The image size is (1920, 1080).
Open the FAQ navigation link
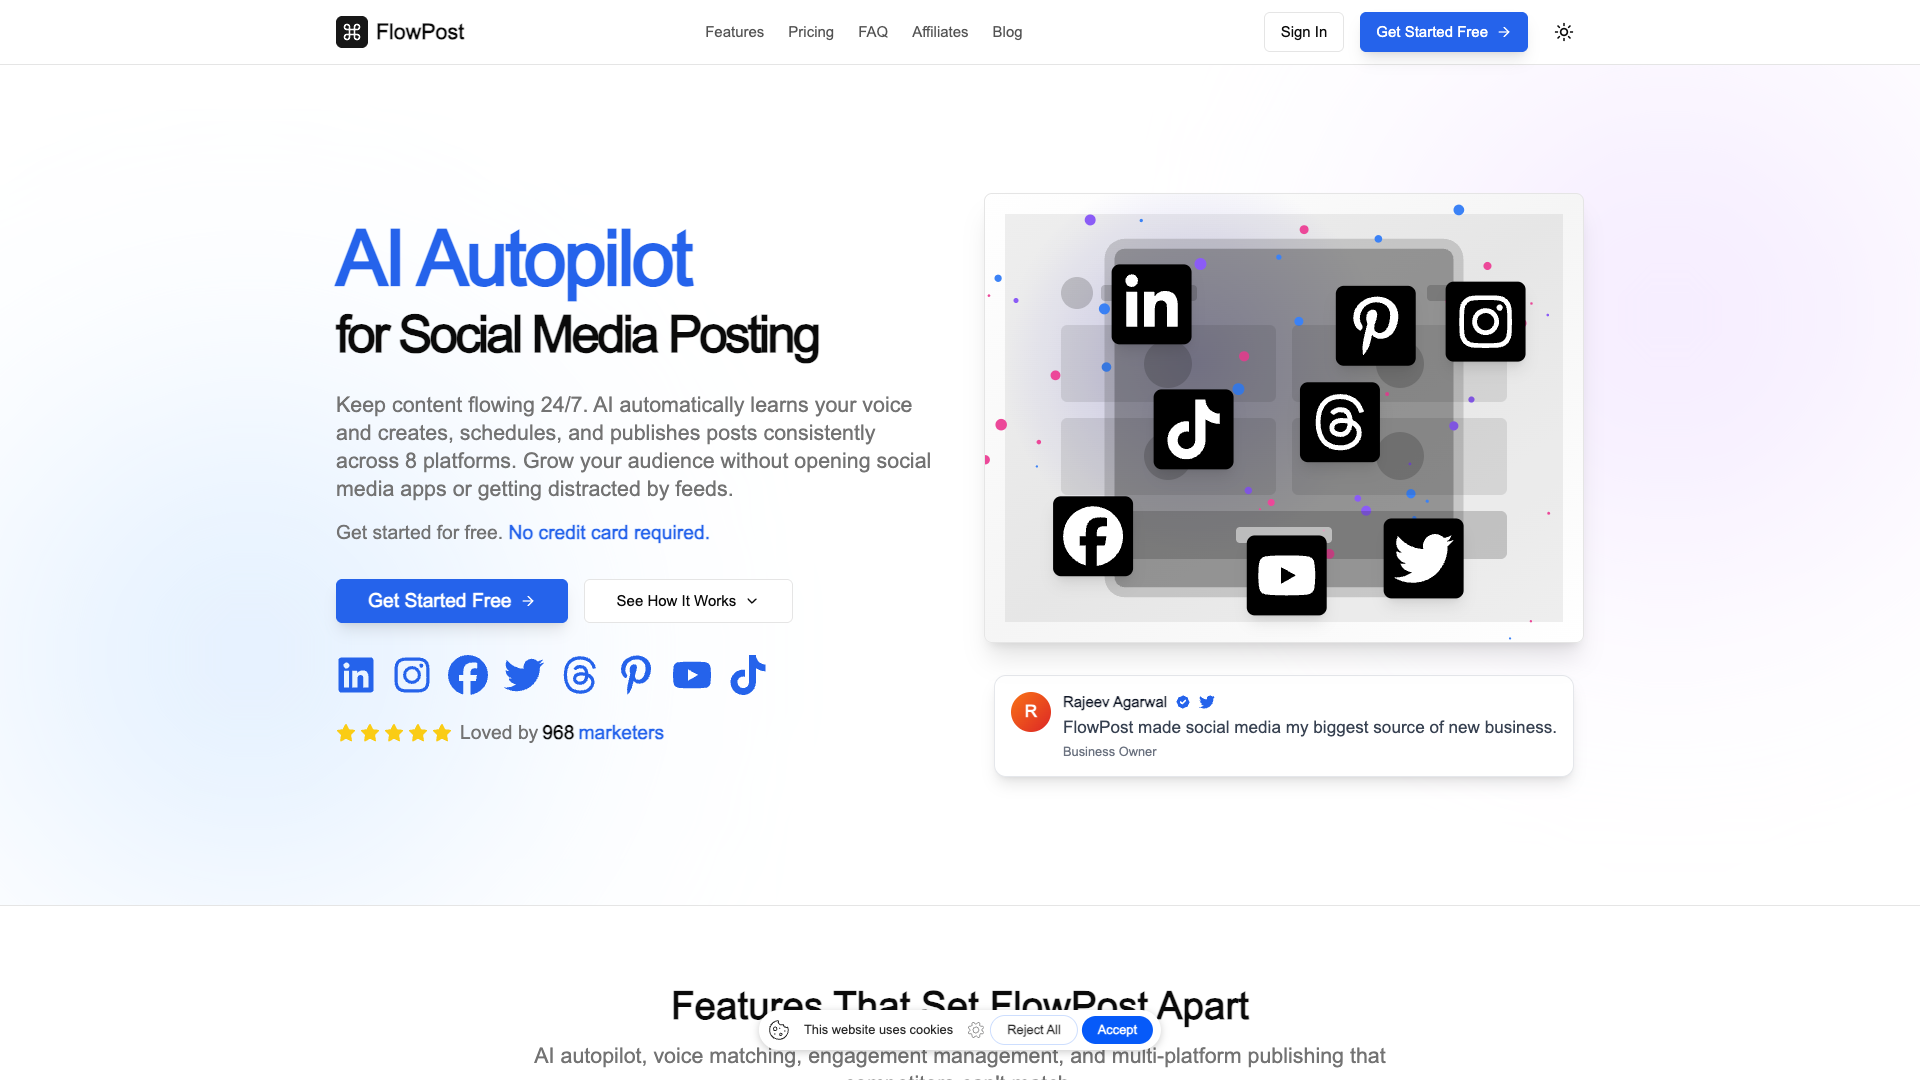tap(873, 32)
